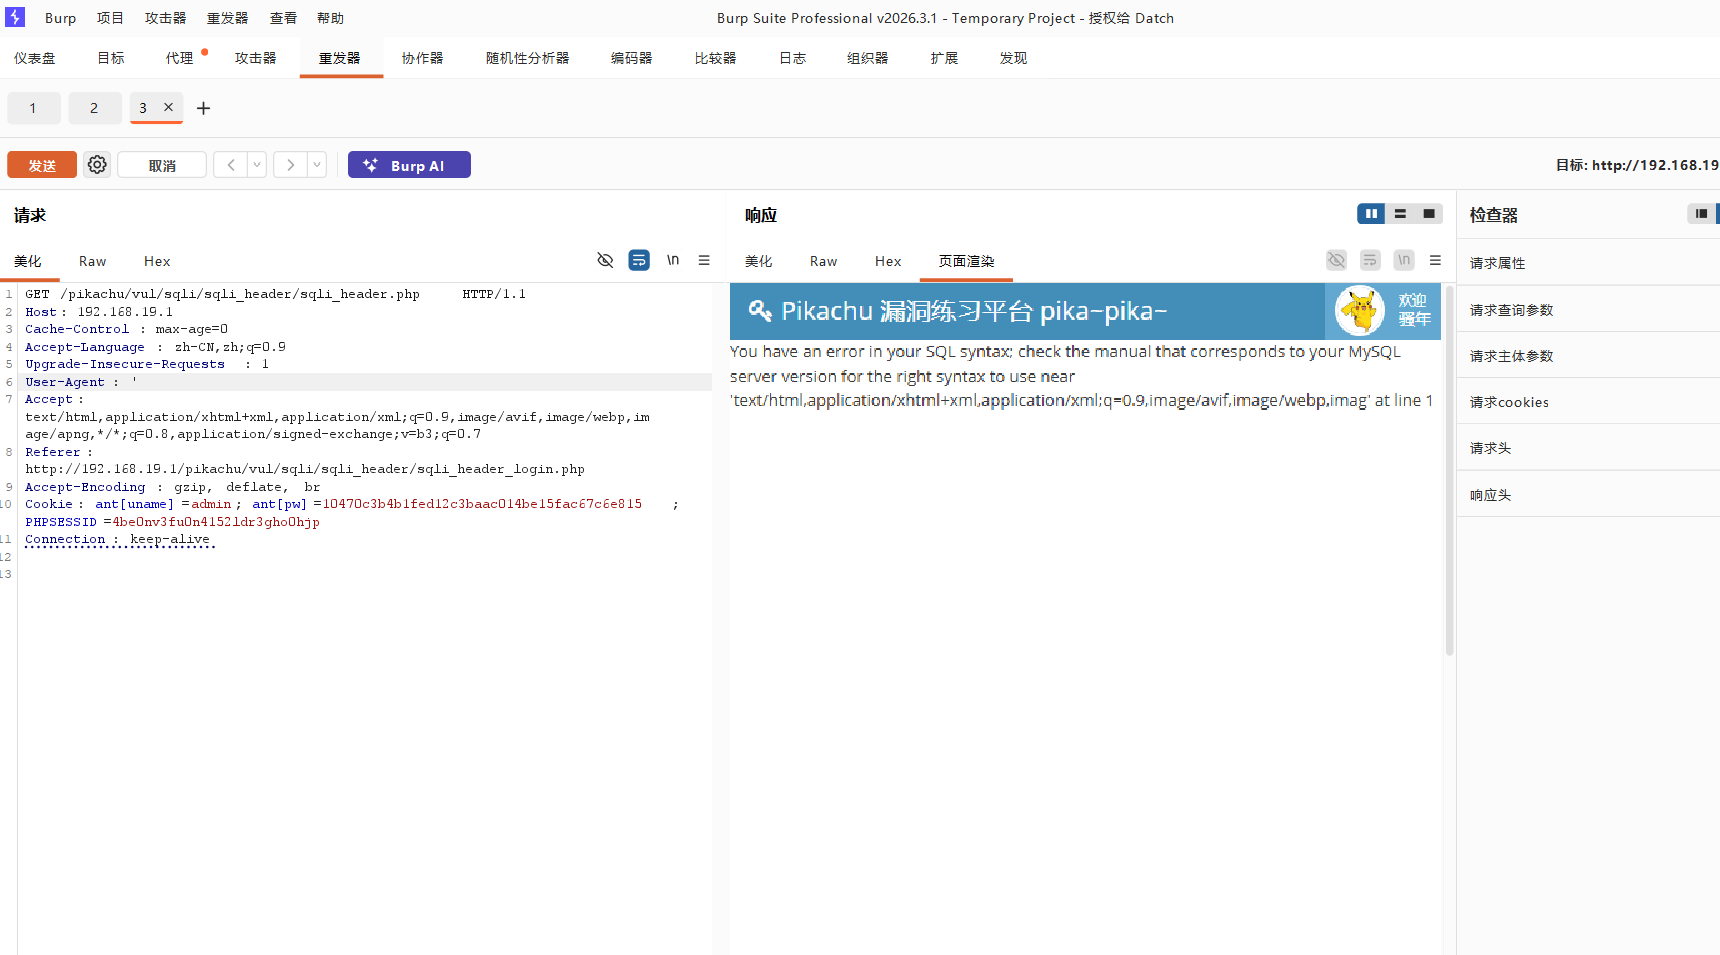Image resolution: width=1720 pixels, height=955 pixels.
Task: Toggle word wrap in request editor
Action: click(639, 260)
